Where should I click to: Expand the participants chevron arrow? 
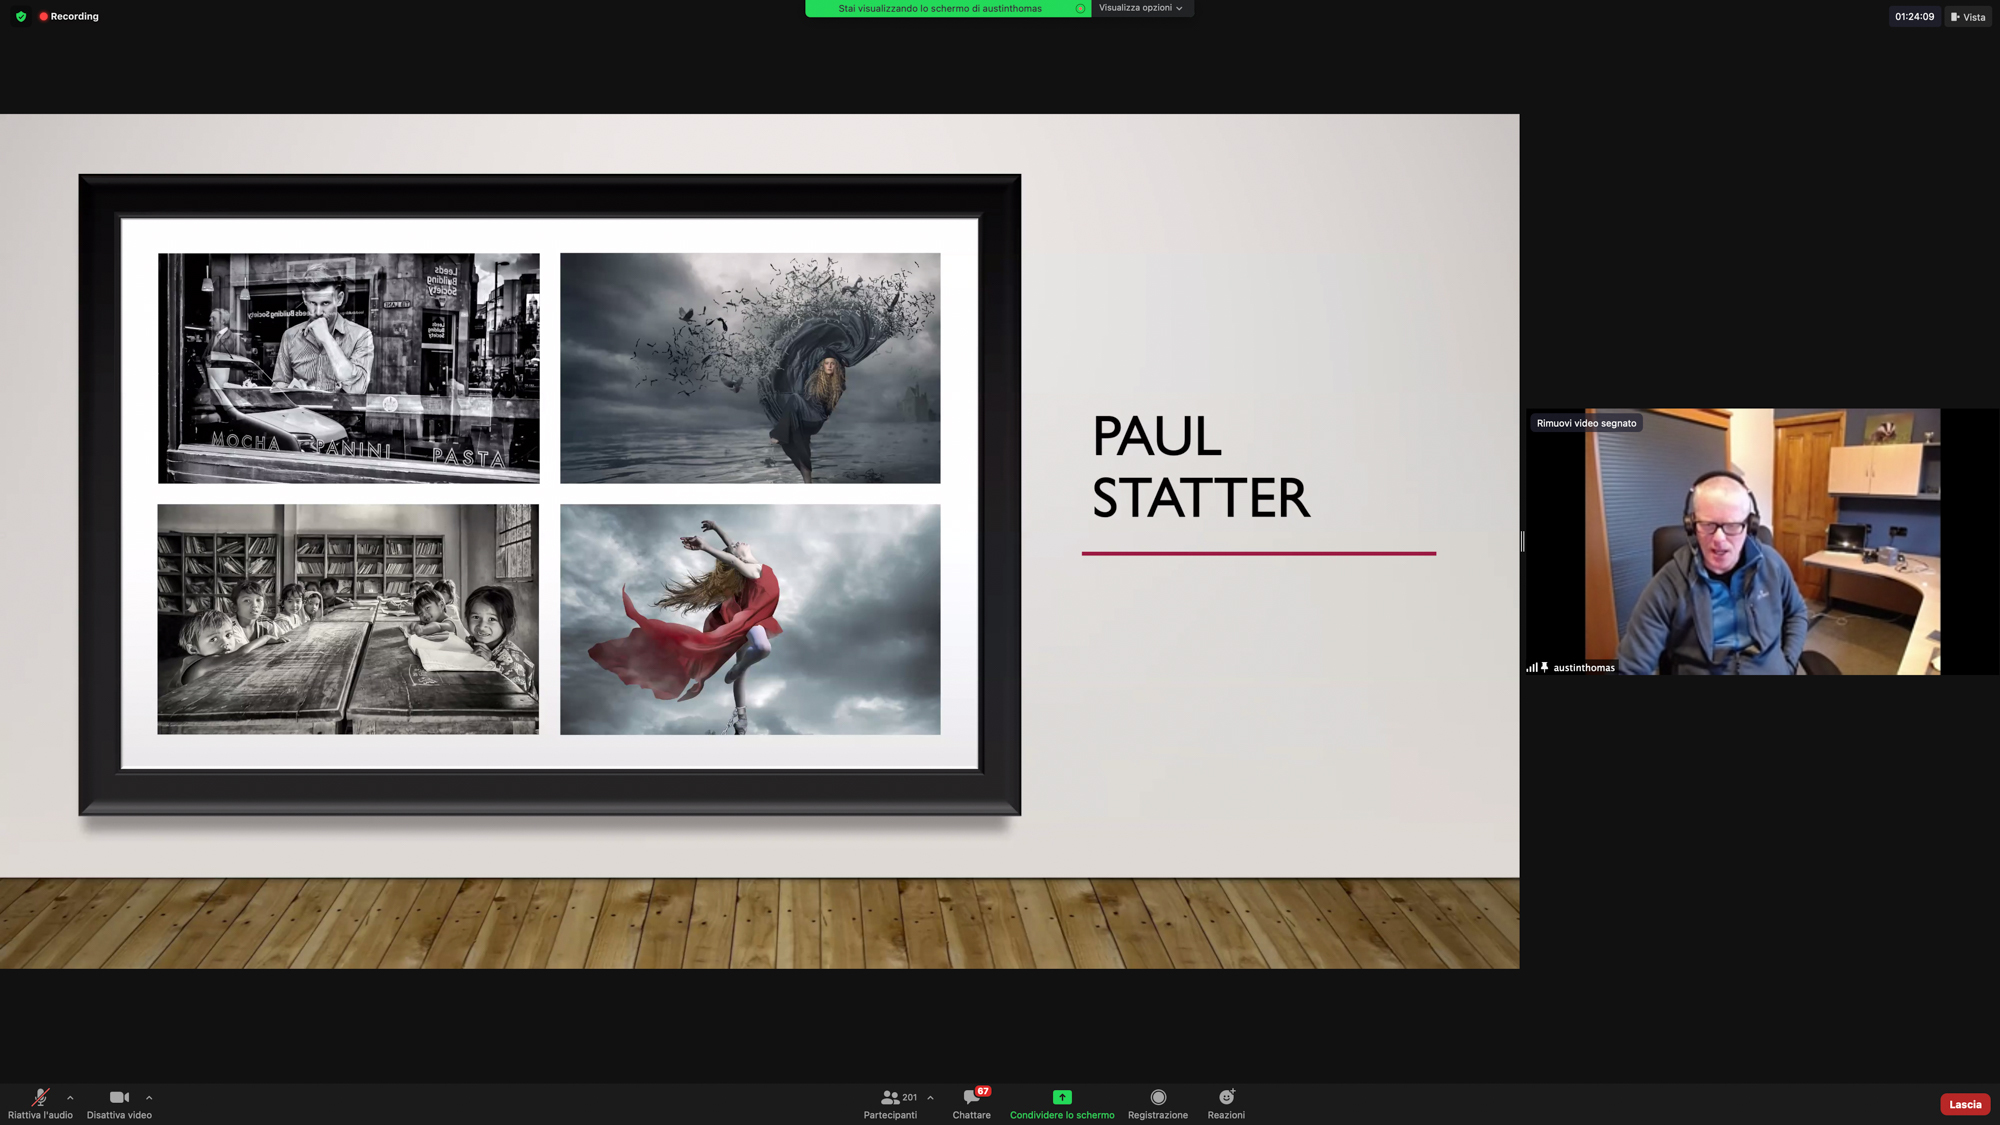click(930, 1097)
